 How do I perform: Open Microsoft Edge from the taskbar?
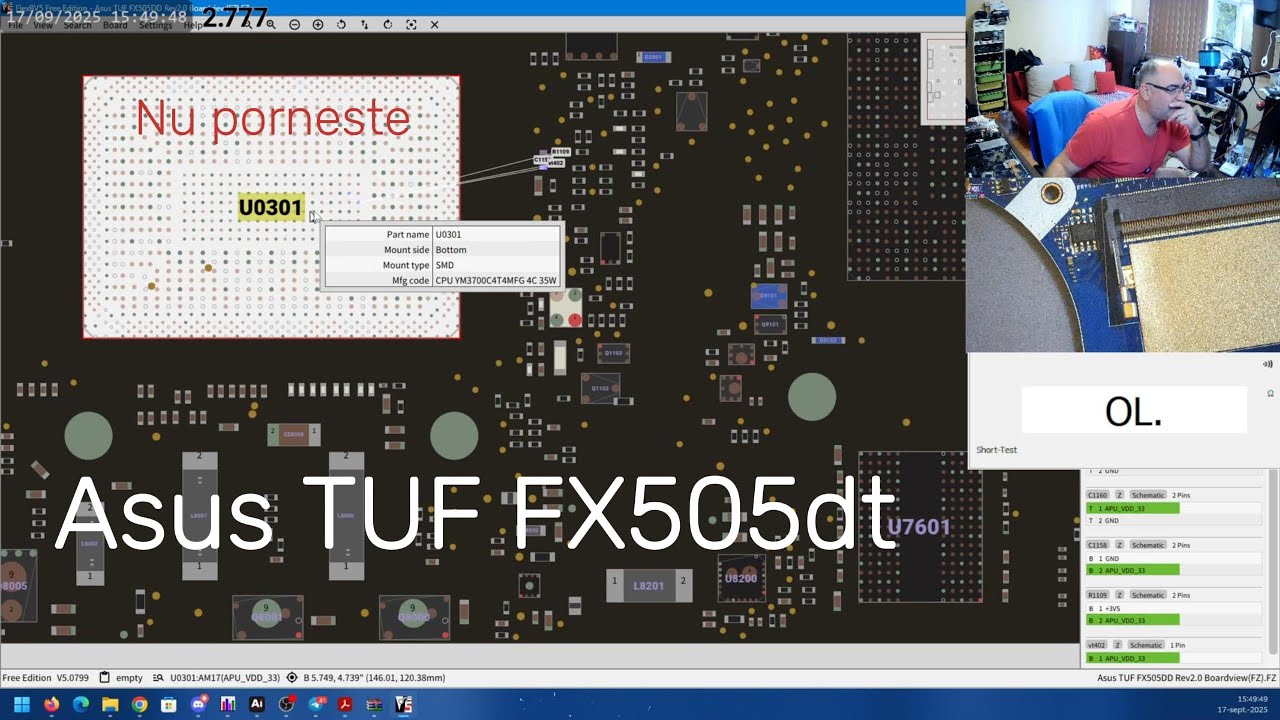coord(81,704)
